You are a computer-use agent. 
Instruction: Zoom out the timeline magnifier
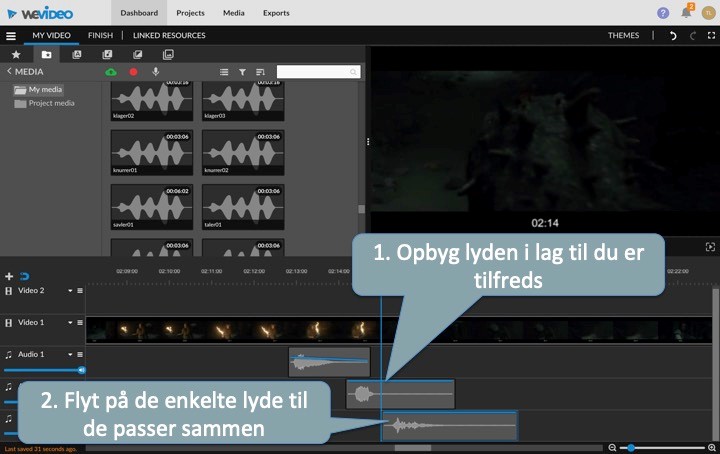612,448
